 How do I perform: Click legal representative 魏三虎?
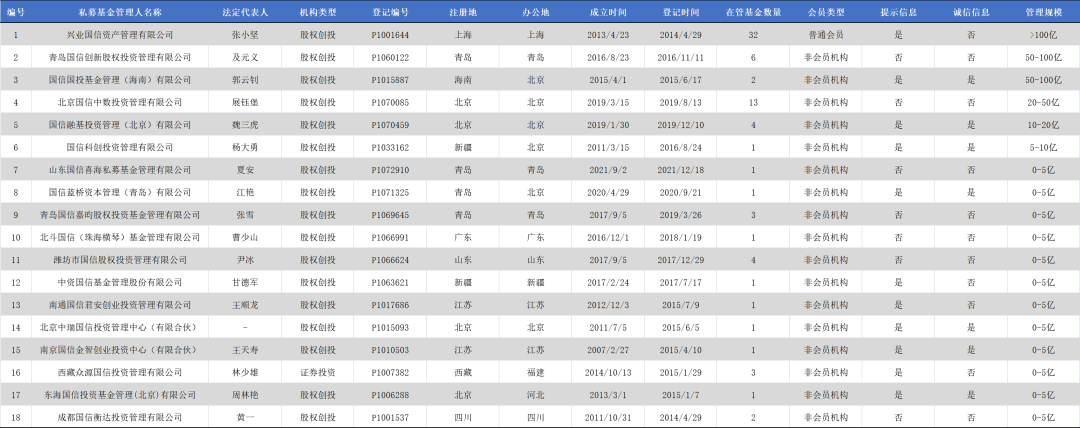(x=246, y=125)
